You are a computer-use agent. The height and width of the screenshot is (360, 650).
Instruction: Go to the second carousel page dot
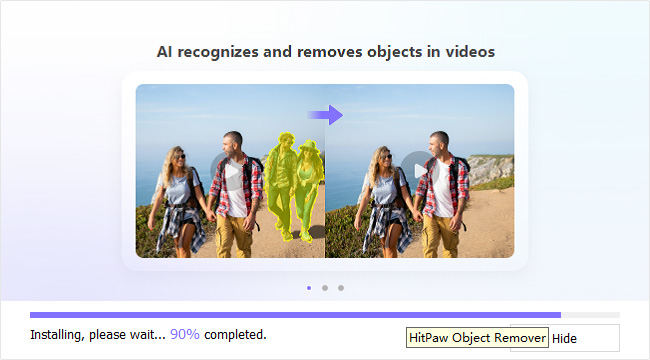coord(325,288)
